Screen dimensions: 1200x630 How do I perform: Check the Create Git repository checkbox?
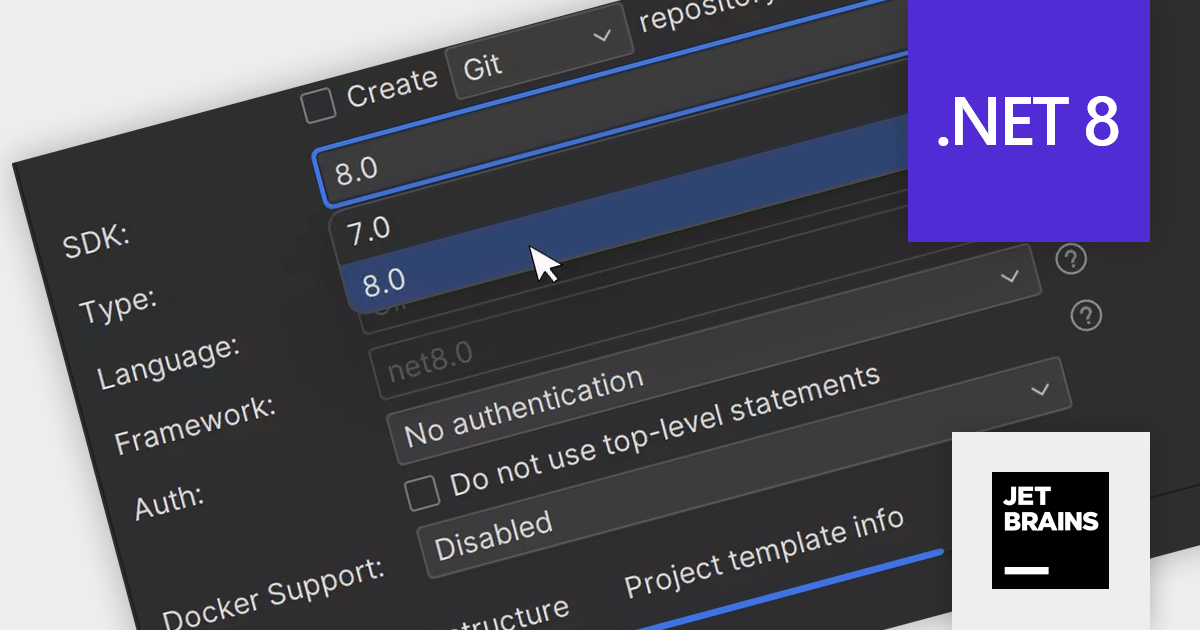[x=319, y=104]
